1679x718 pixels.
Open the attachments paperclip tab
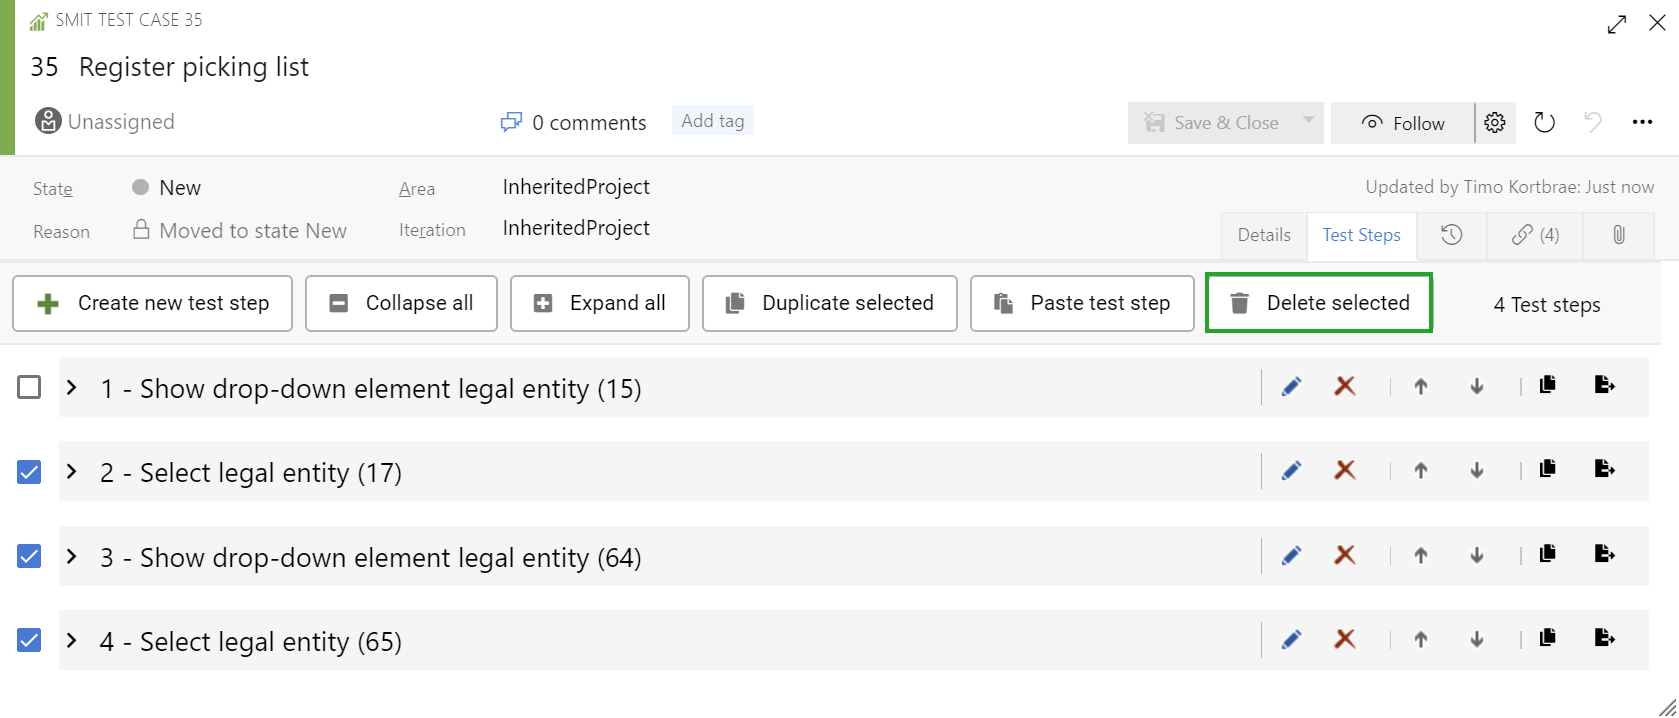pos(1618,235)
